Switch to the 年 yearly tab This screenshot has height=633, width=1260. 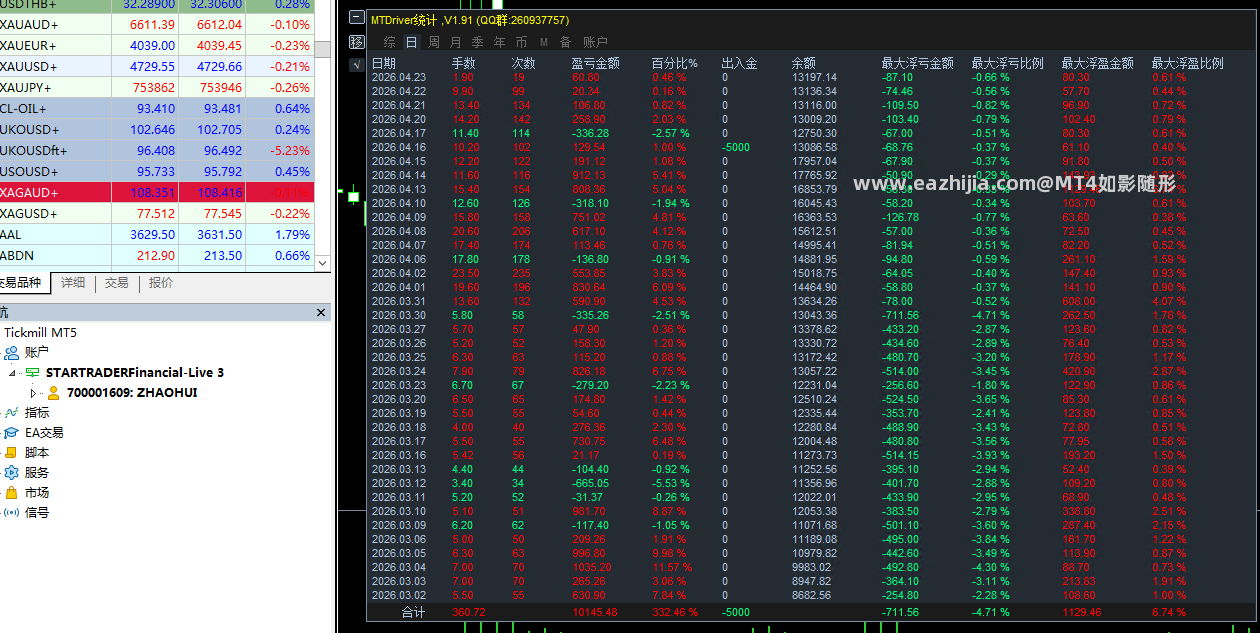pos(499,42)
